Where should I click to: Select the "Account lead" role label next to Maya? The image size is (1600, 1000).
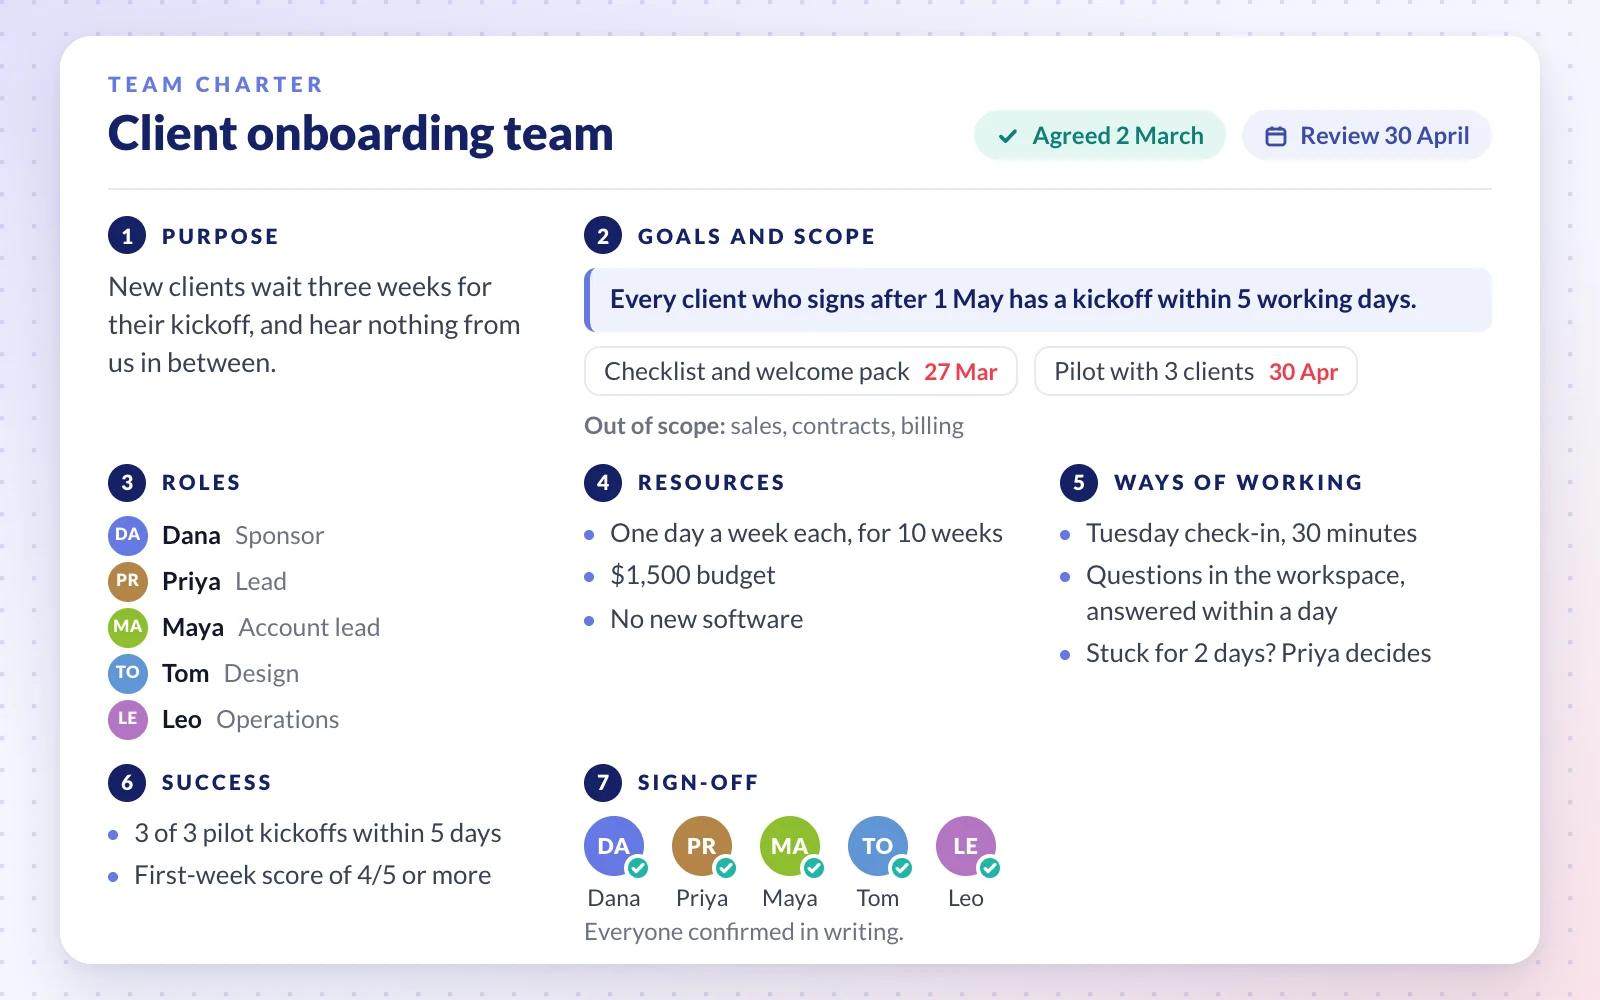click(309, 627)
